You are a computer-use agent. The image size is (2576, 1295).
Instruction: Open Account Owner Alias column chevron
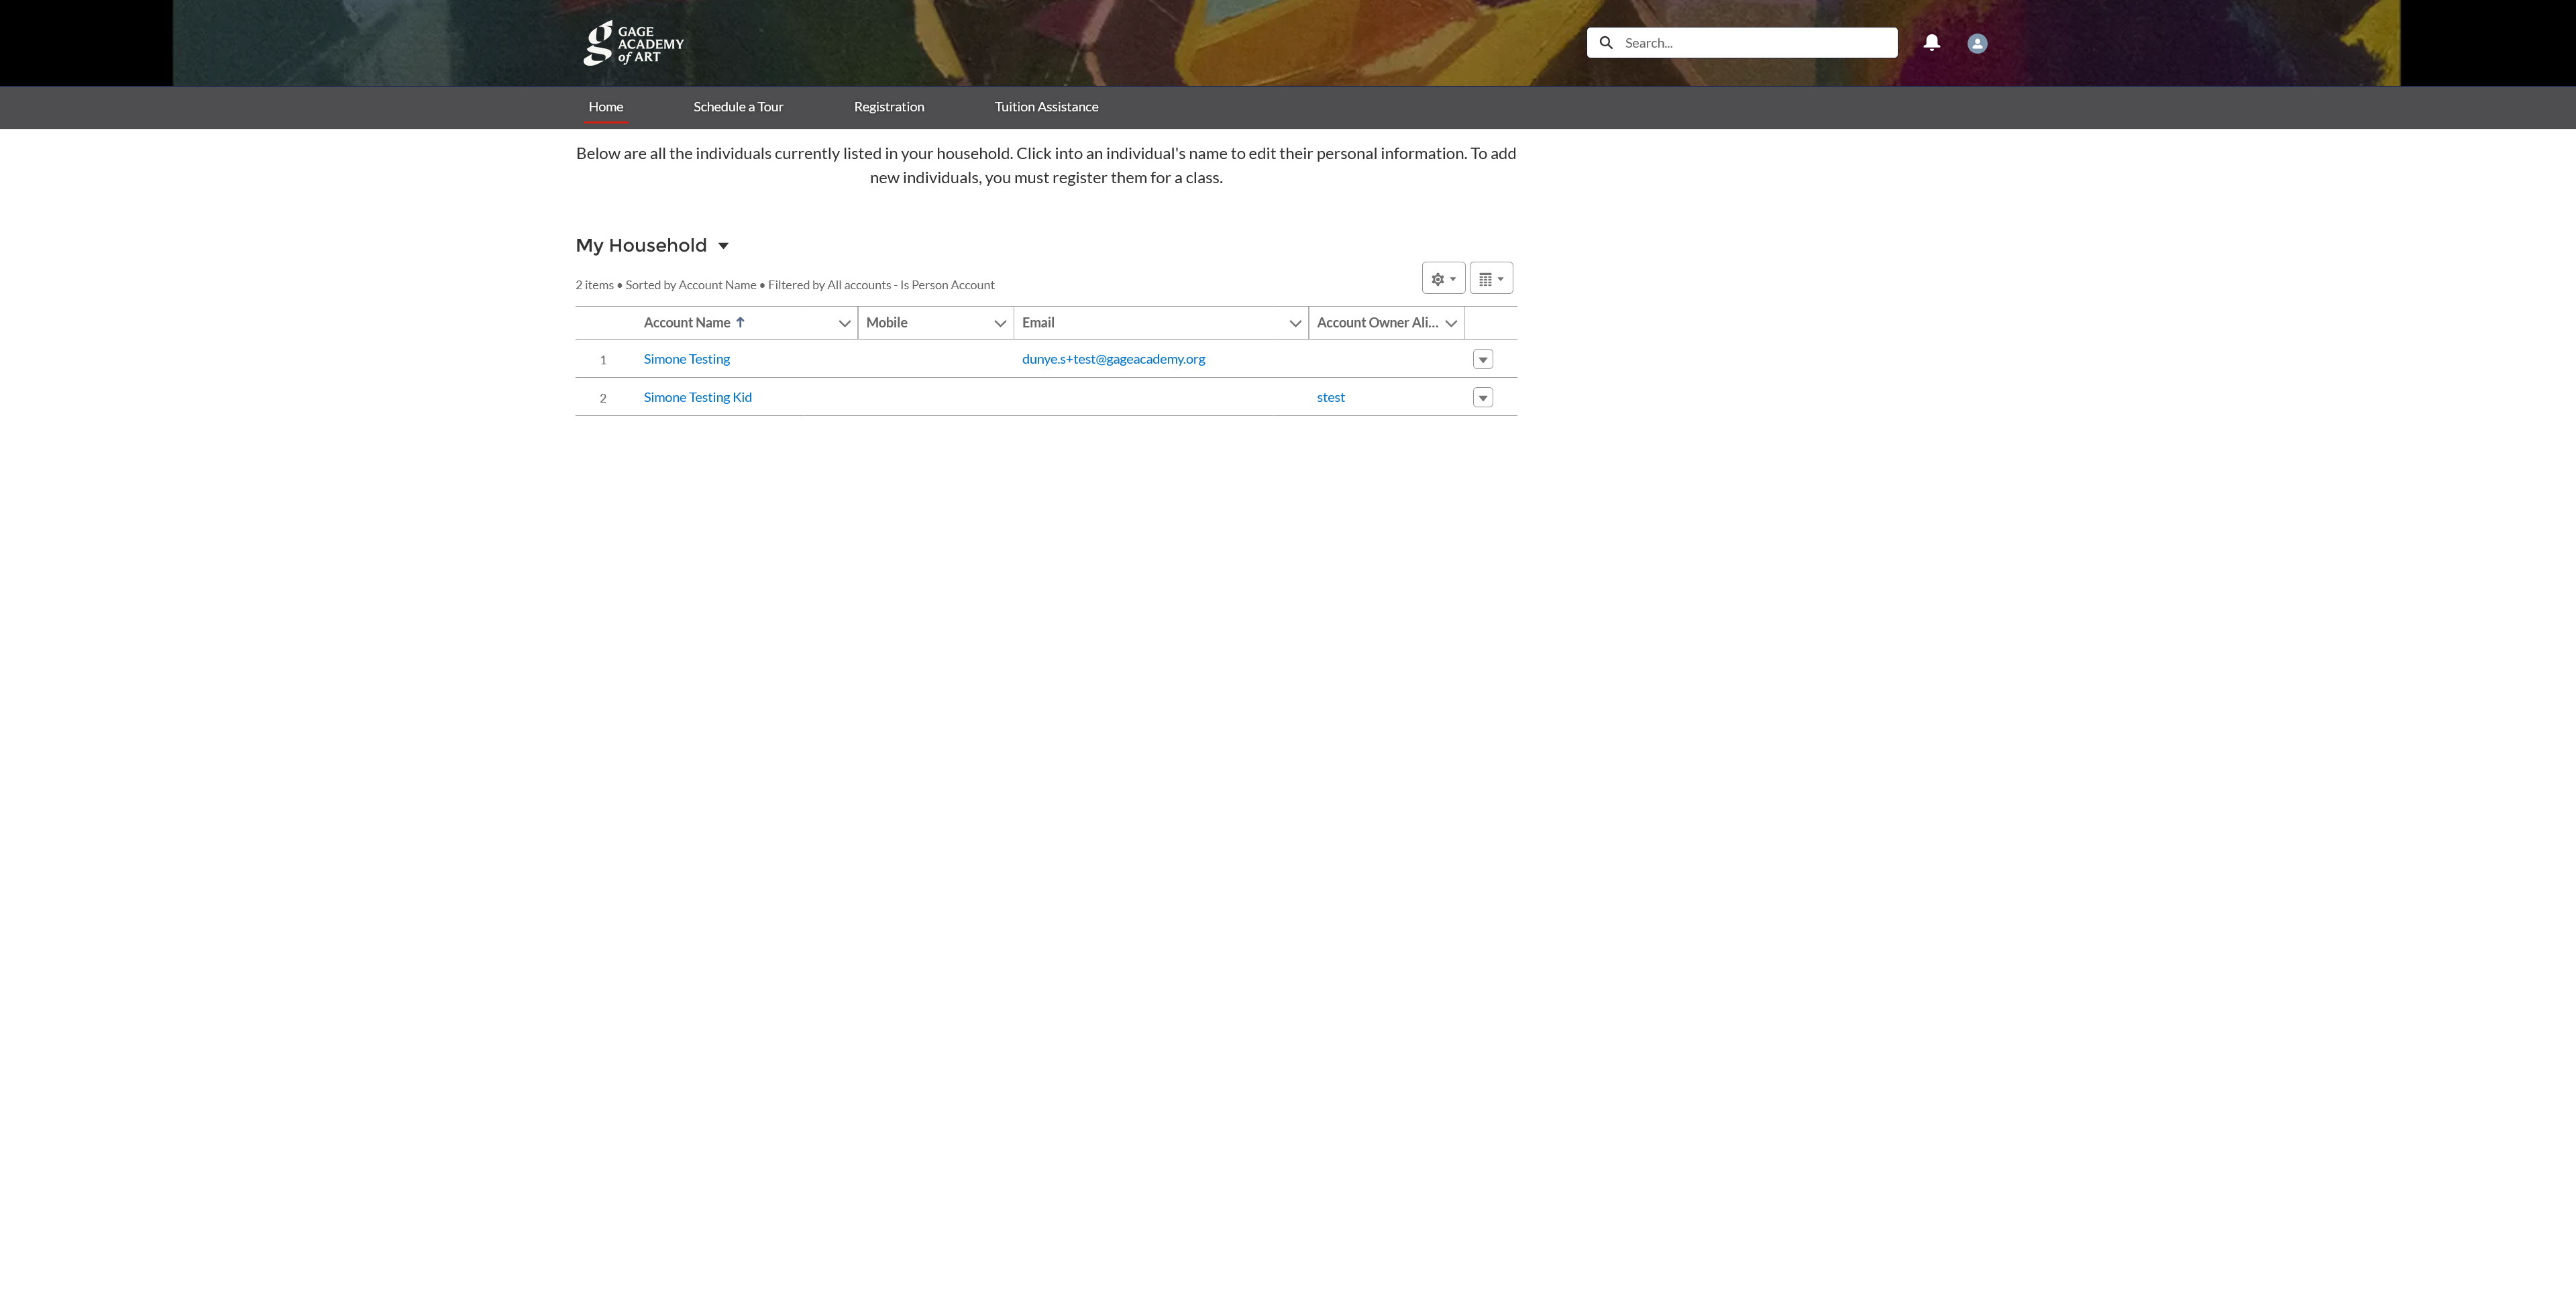coord(1450,323)
